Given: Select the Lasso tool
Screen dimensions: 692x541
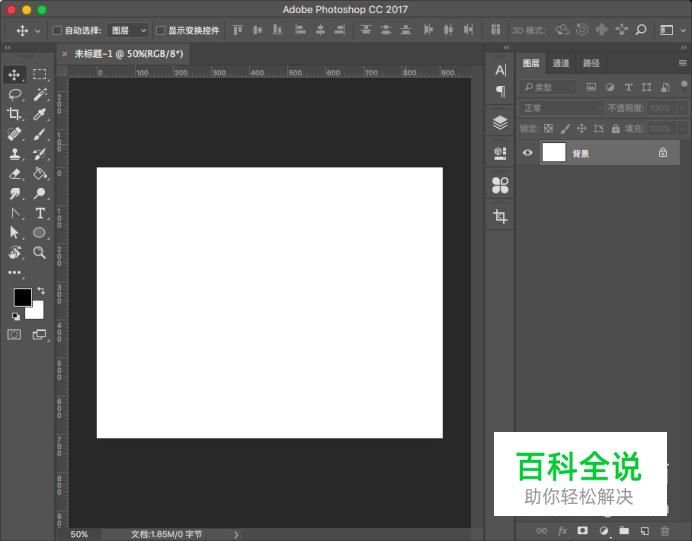Looking at the screenshot, I should click(x=15, y=94).
